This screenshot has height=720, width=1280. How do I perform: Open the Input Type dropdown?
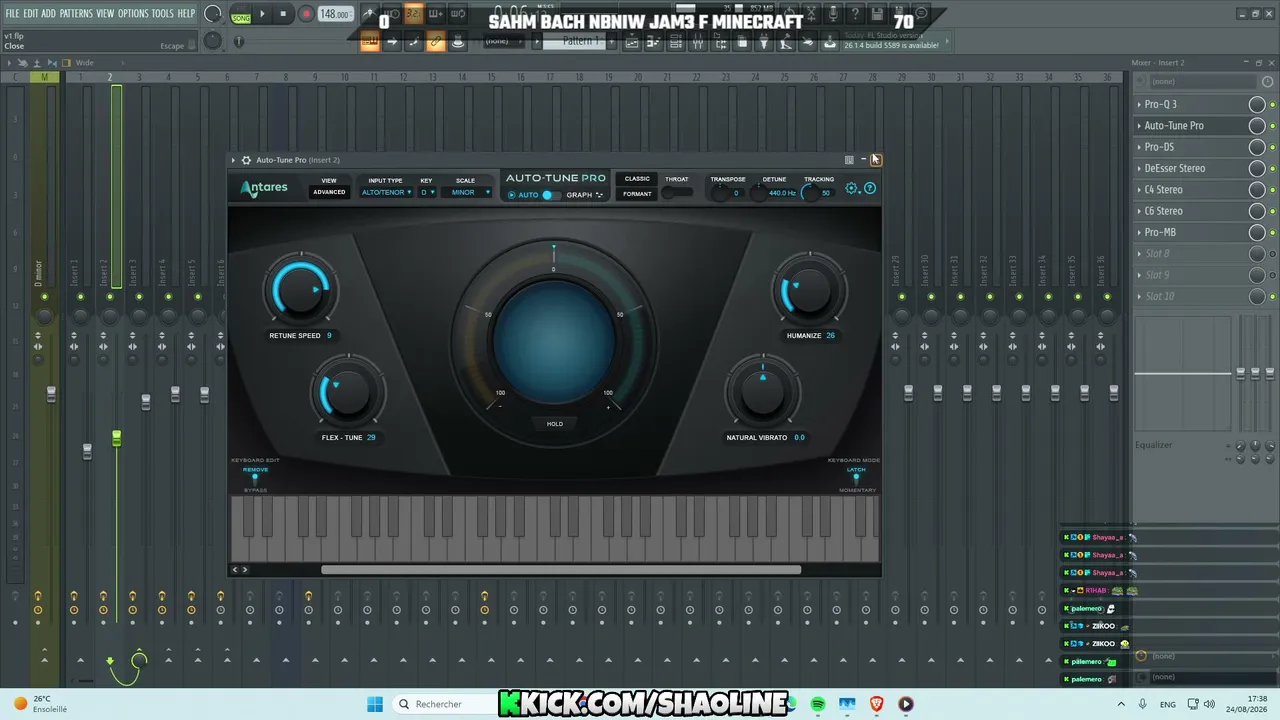pos(386,192)
